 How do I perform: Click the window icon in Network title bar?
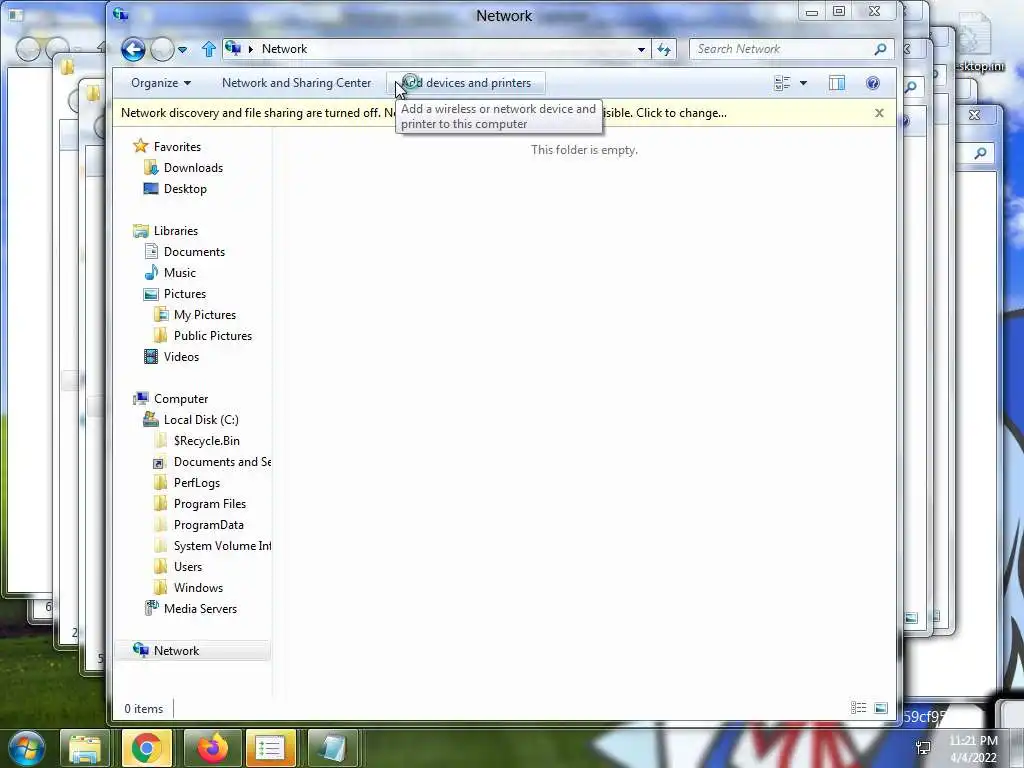coord(121,14)
